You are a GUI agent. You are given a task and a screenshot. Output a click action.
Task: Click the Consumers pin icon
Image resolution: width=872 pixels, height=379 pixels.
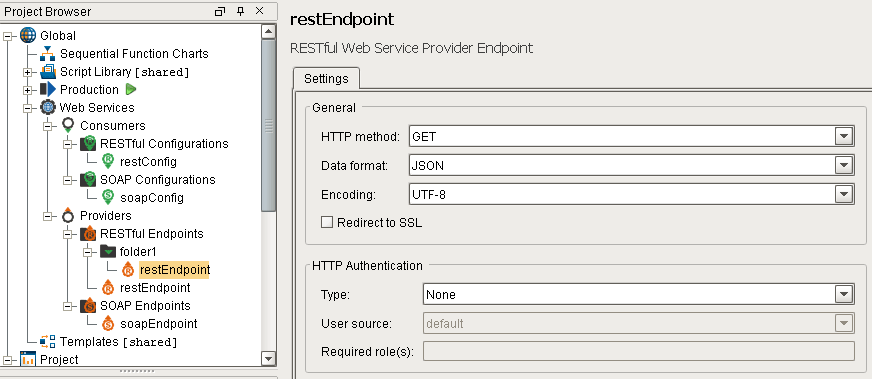tap(68, 126)
